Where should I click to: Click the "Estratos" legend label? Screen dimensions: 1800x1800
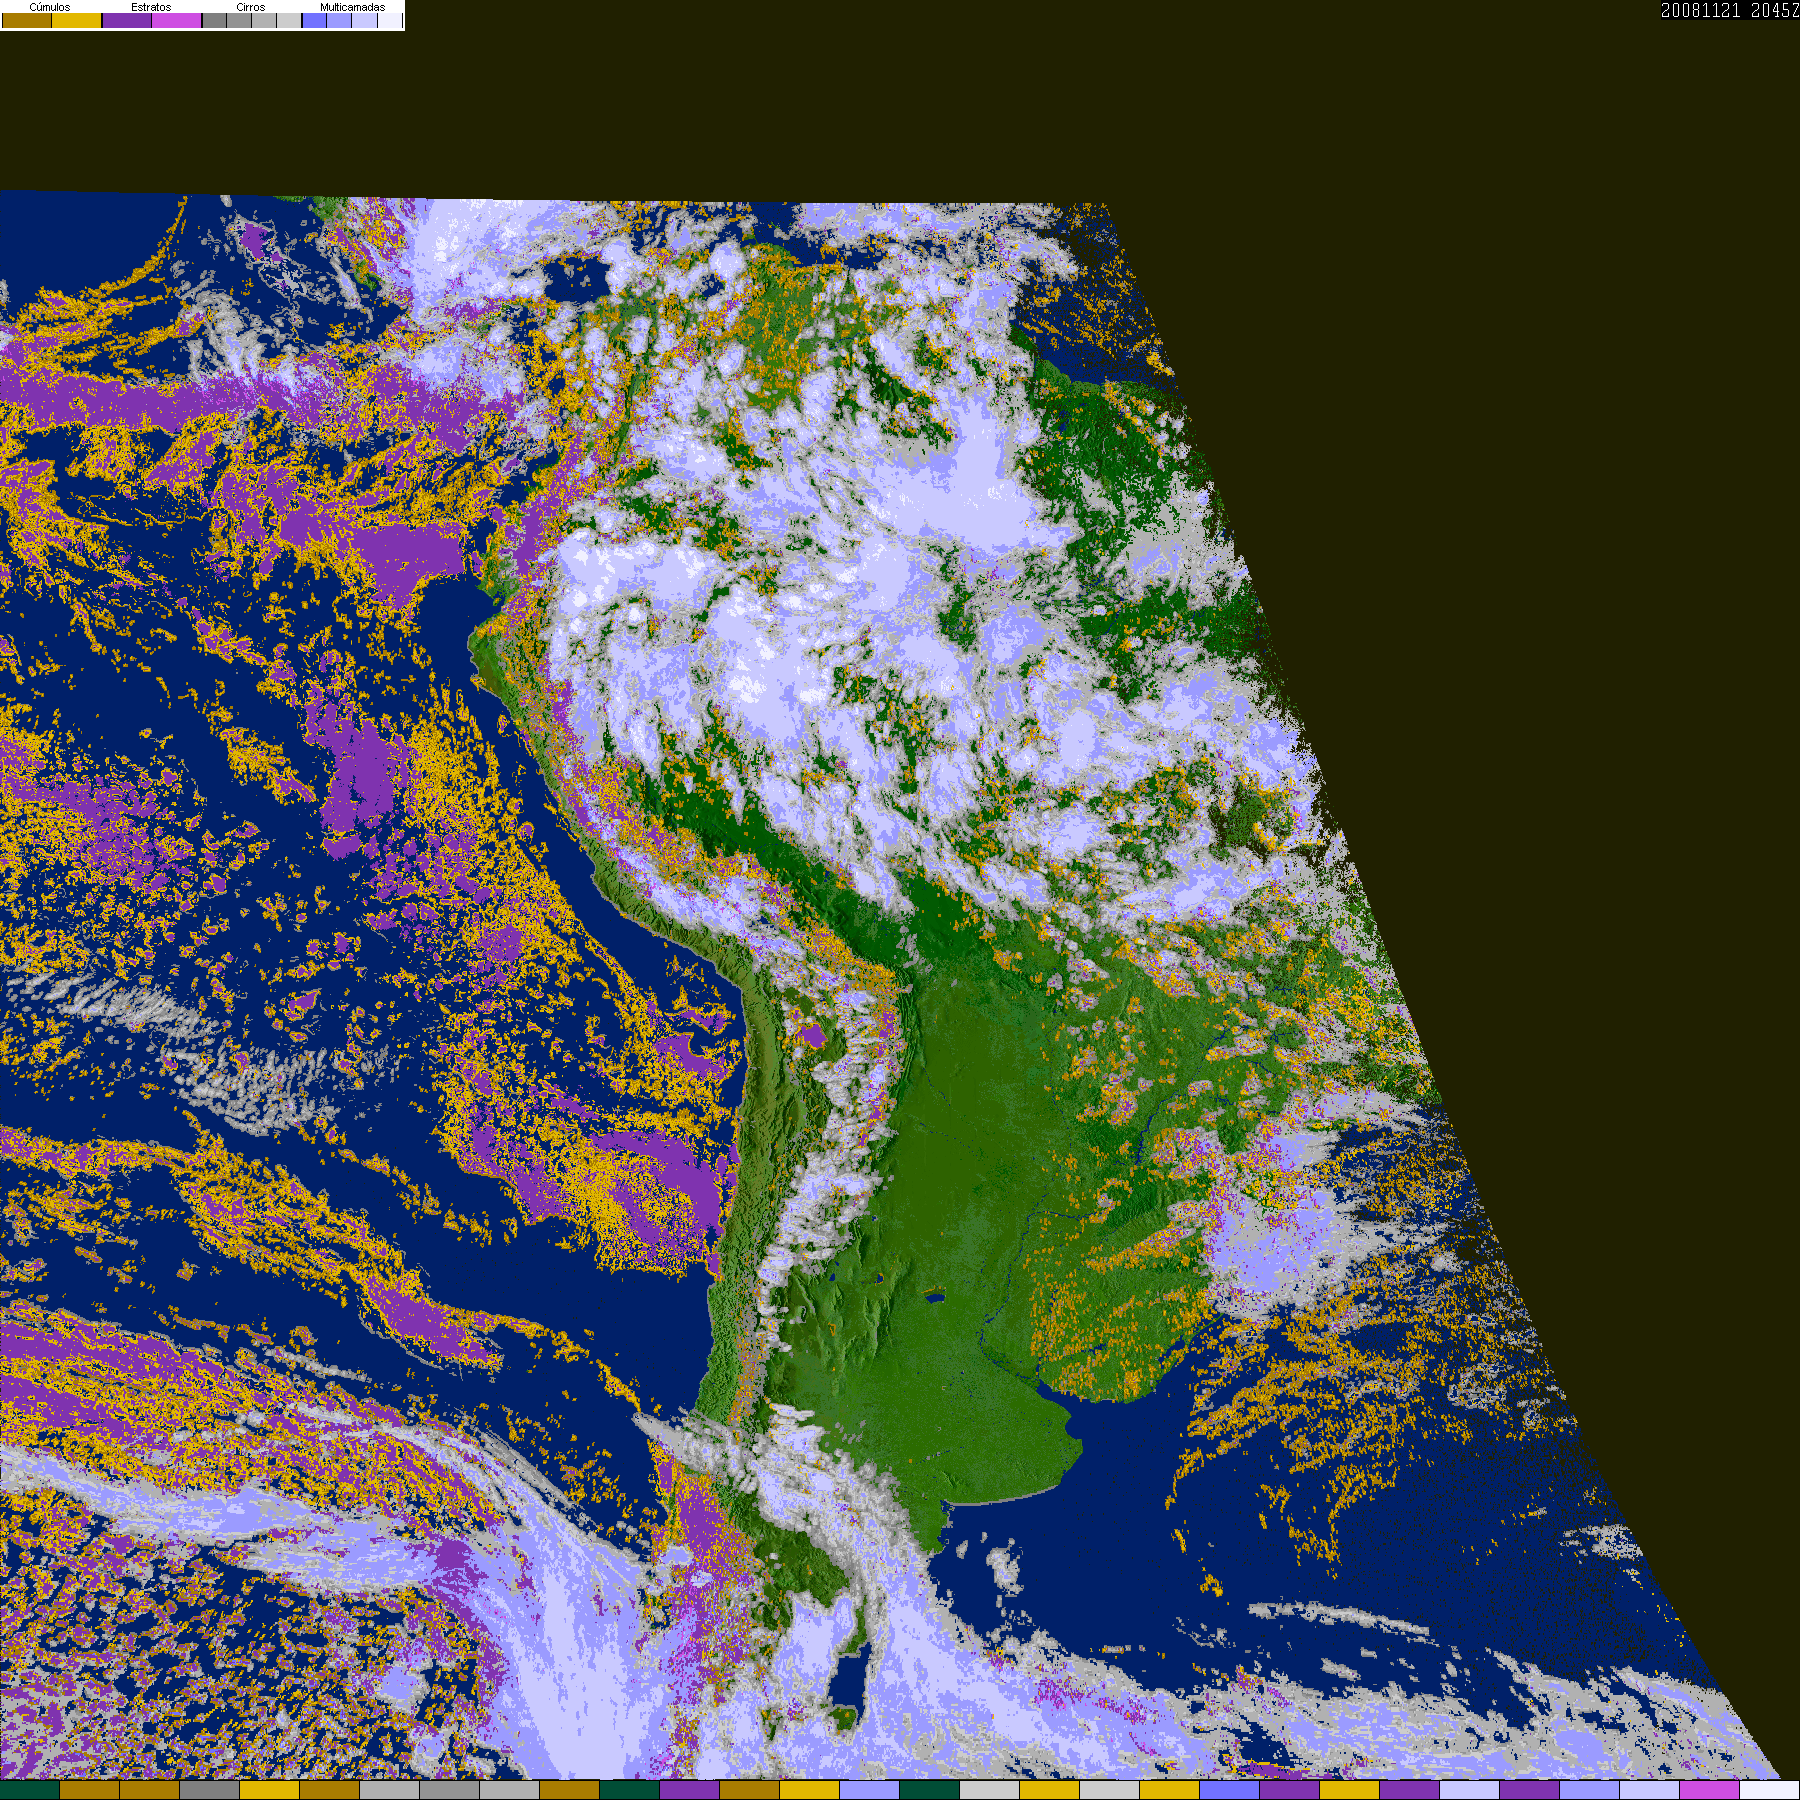pyautogui.click(x=151, y=7)
